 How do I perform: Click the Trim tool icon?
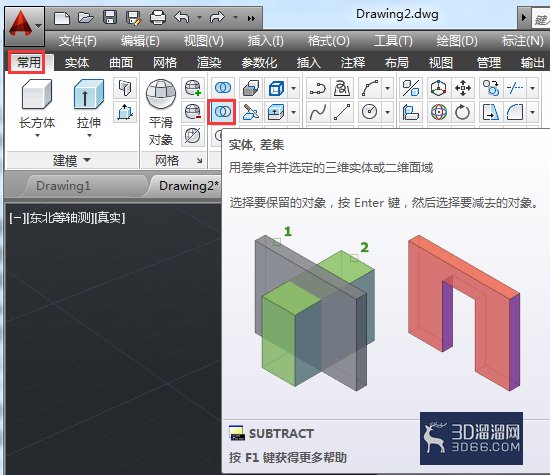tap(515, 88)
